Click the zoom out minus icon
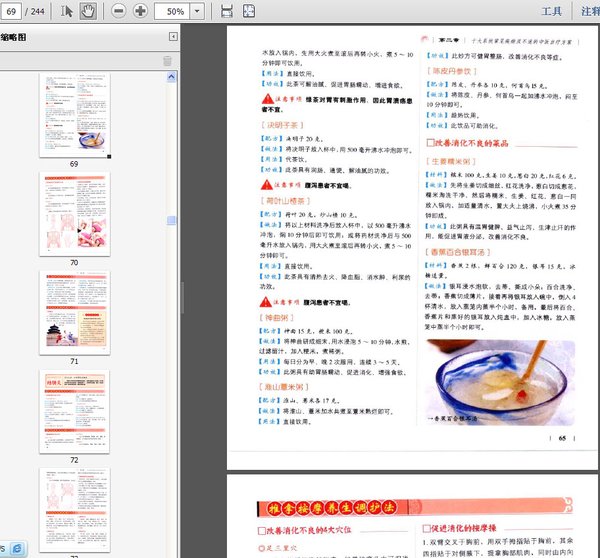 click(x=118, y=11)
